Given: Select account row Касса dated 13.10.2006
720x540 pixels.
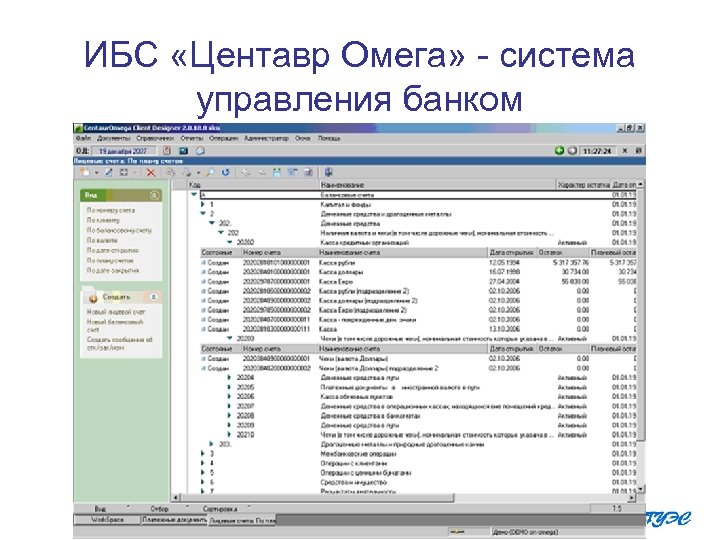Looking at the screenshot, I should pyautogui.click(x=418, y=329).
